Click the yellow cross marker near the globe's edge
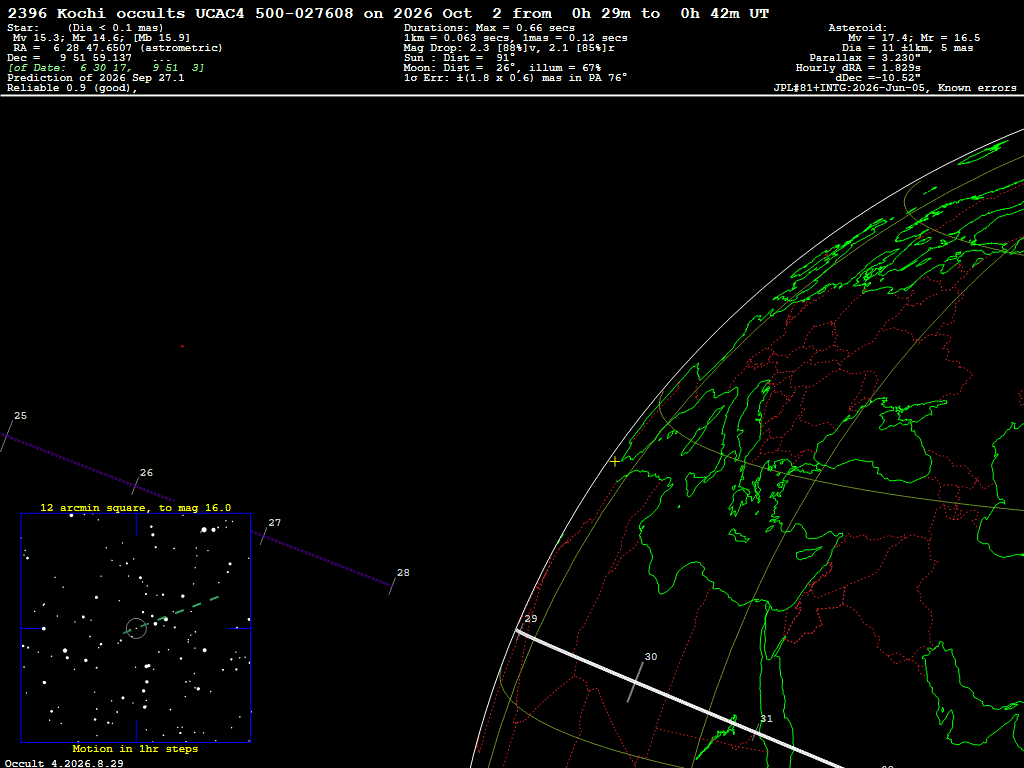This screenshot has height=768, width=1024. point(615,461)
